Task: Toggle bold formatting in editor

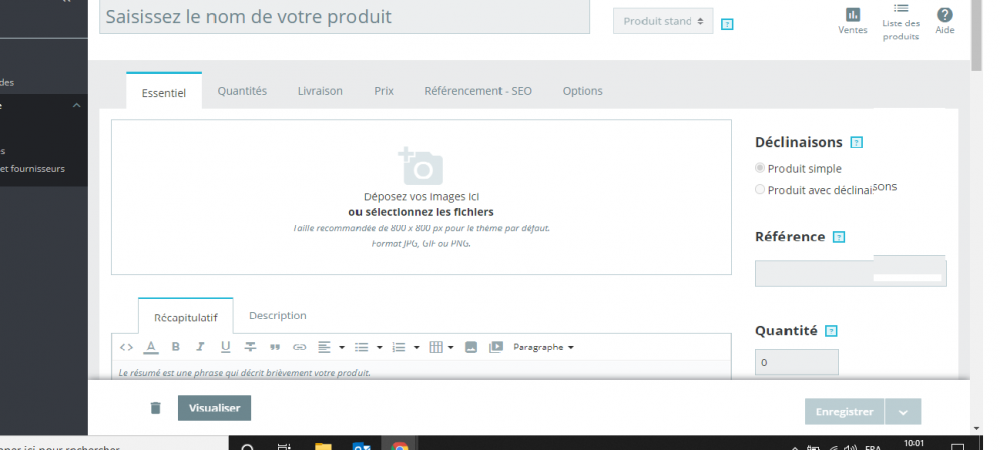Action: point(175,347)
